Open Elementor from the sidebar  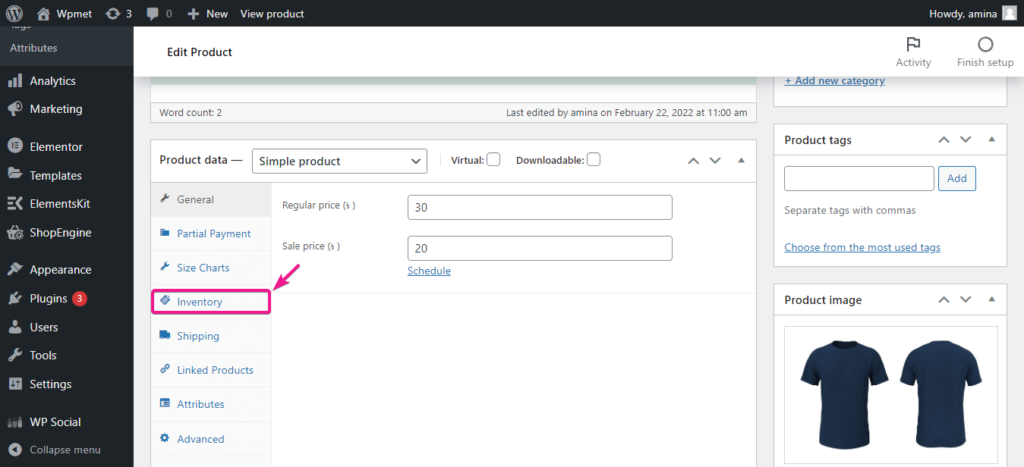(56, 146)
